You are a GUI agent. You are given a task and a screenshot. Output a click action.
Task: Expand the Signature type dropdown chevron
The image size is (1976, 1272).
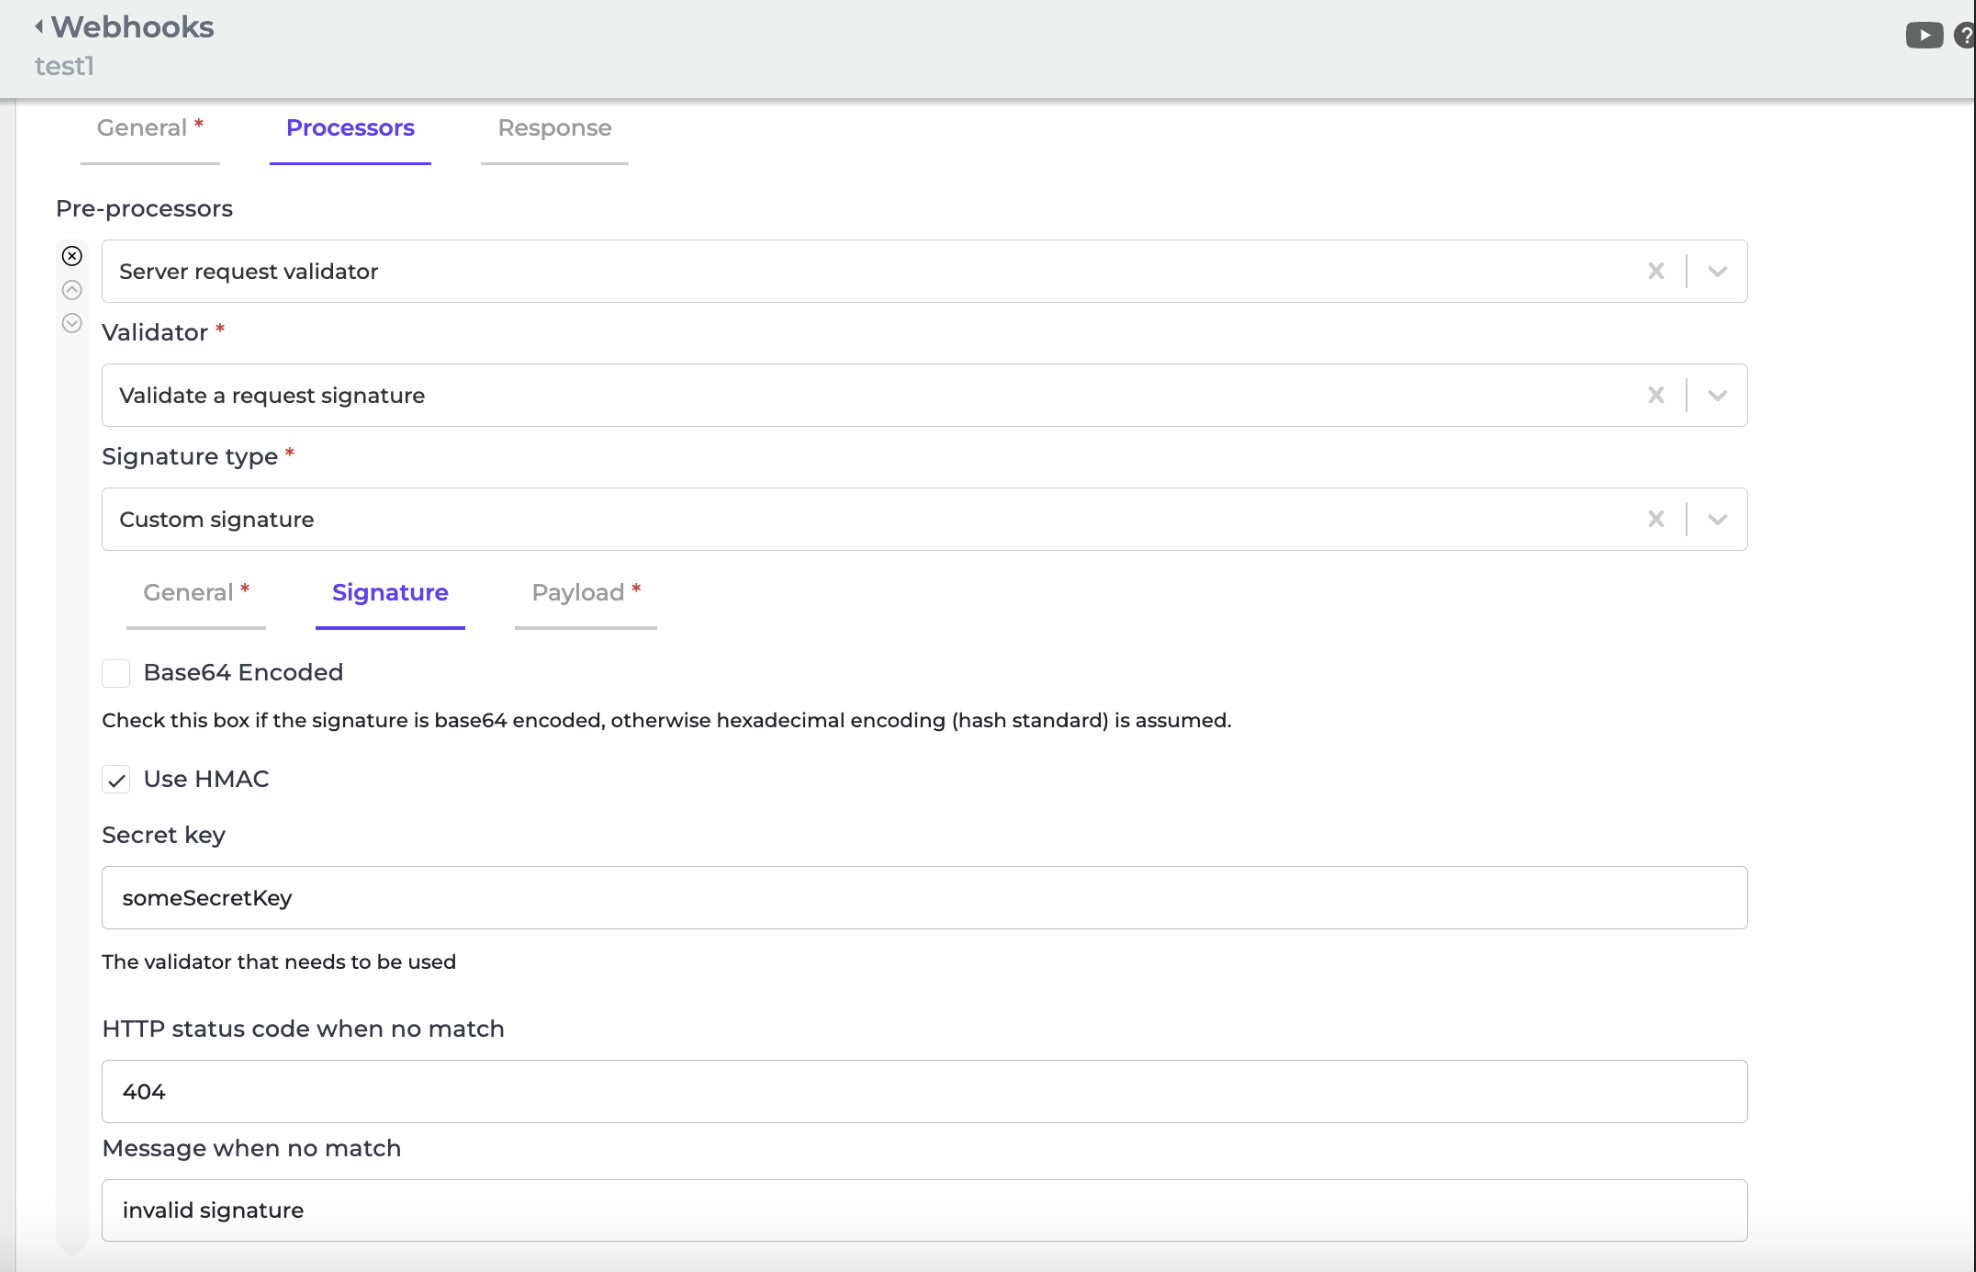click(x=1717, y=519)
